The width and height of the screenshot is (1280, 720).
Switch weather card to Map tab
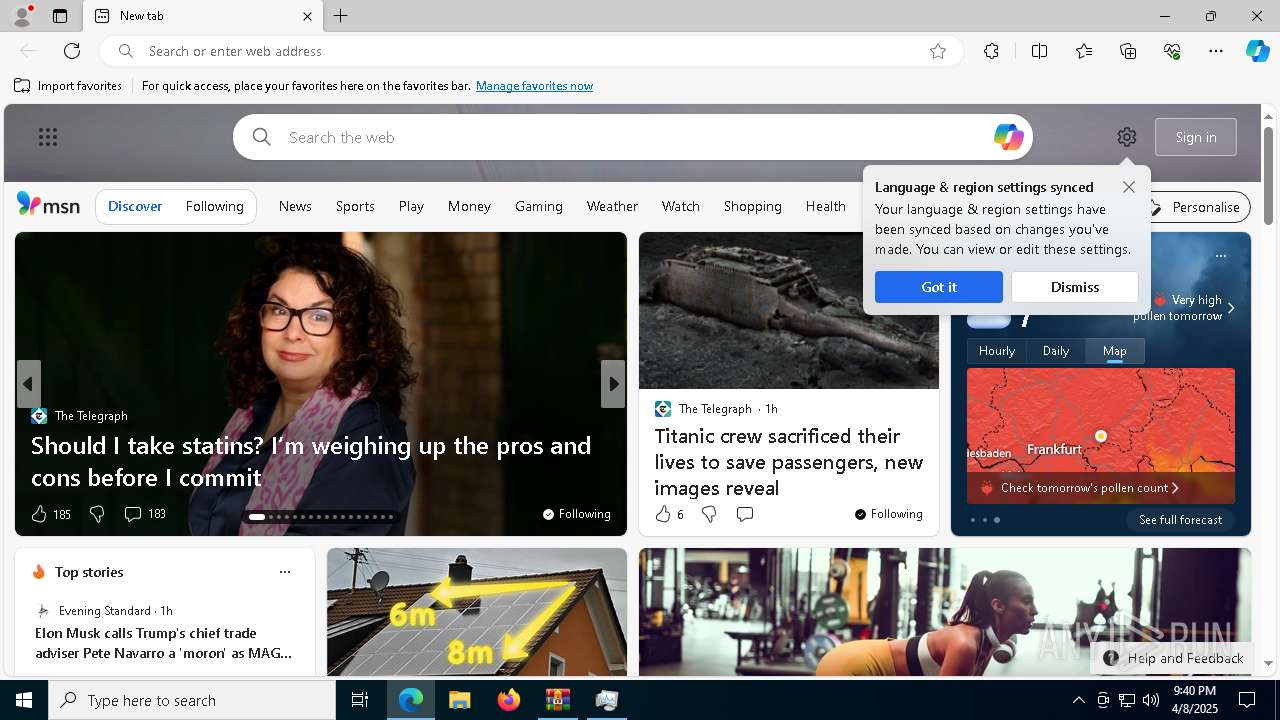[x=1115, y=351]
